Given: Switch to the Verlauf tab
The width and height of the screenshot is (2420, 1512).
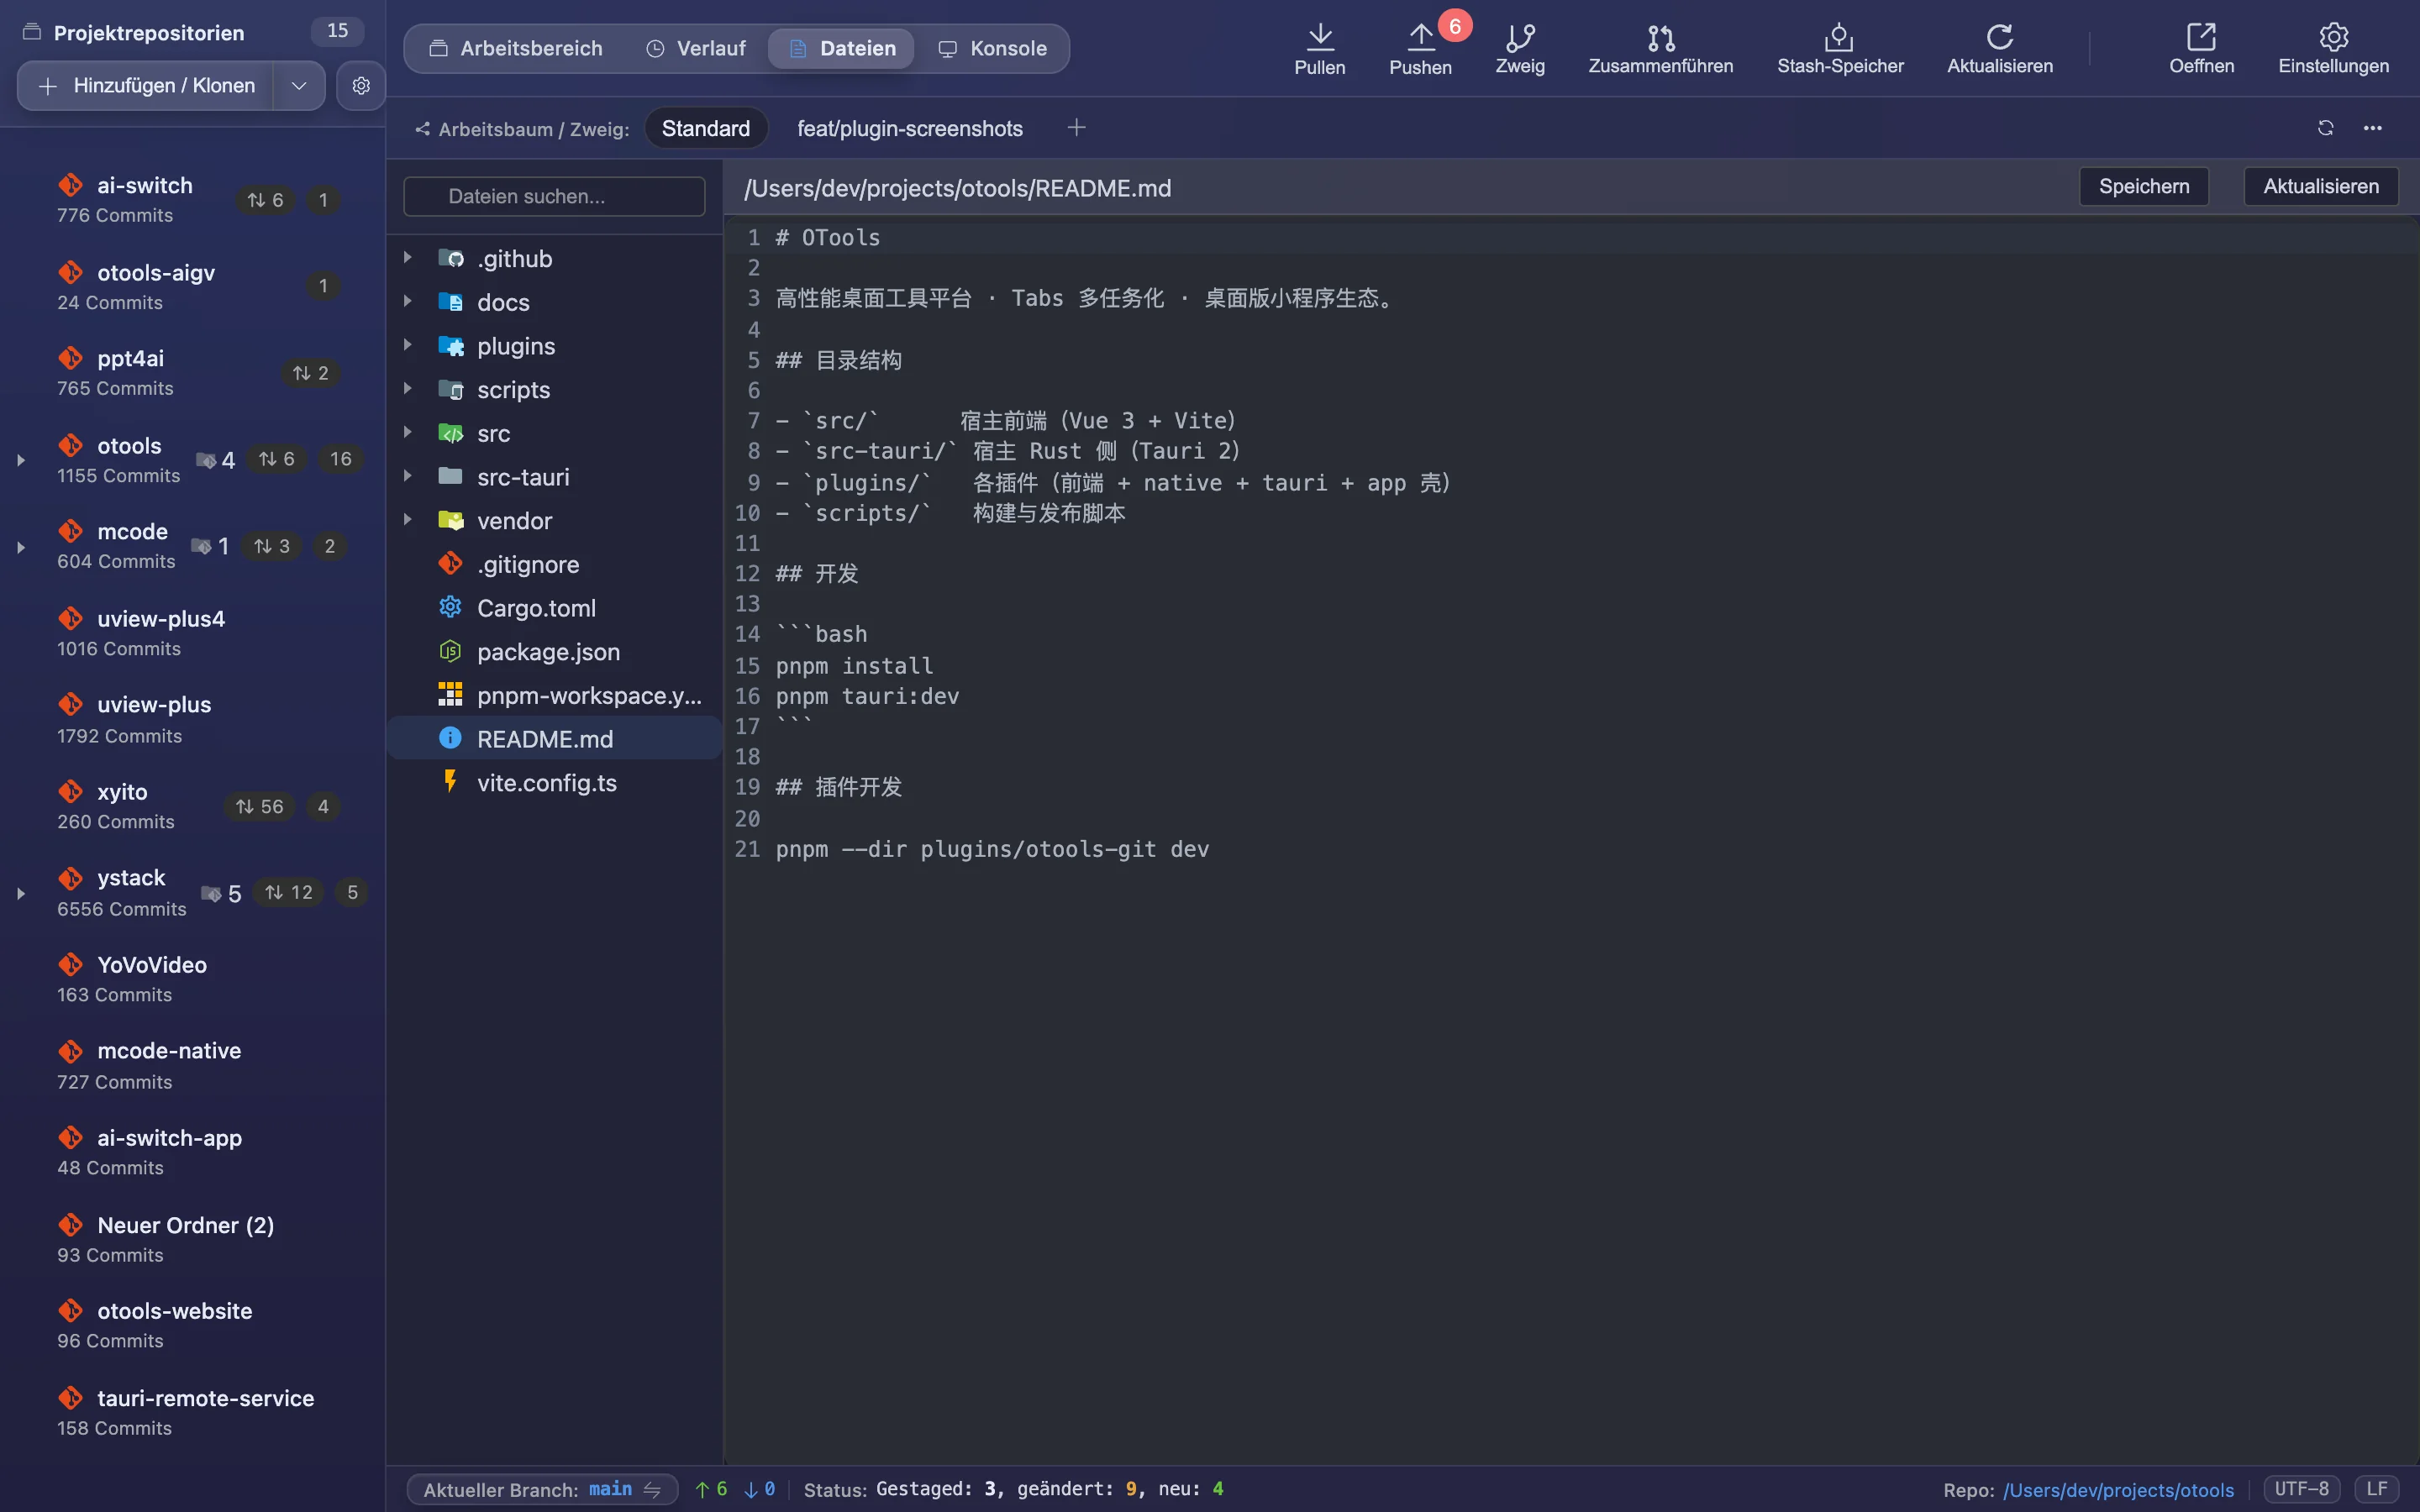Looking at the screenshot, I should tap(696, 48).
